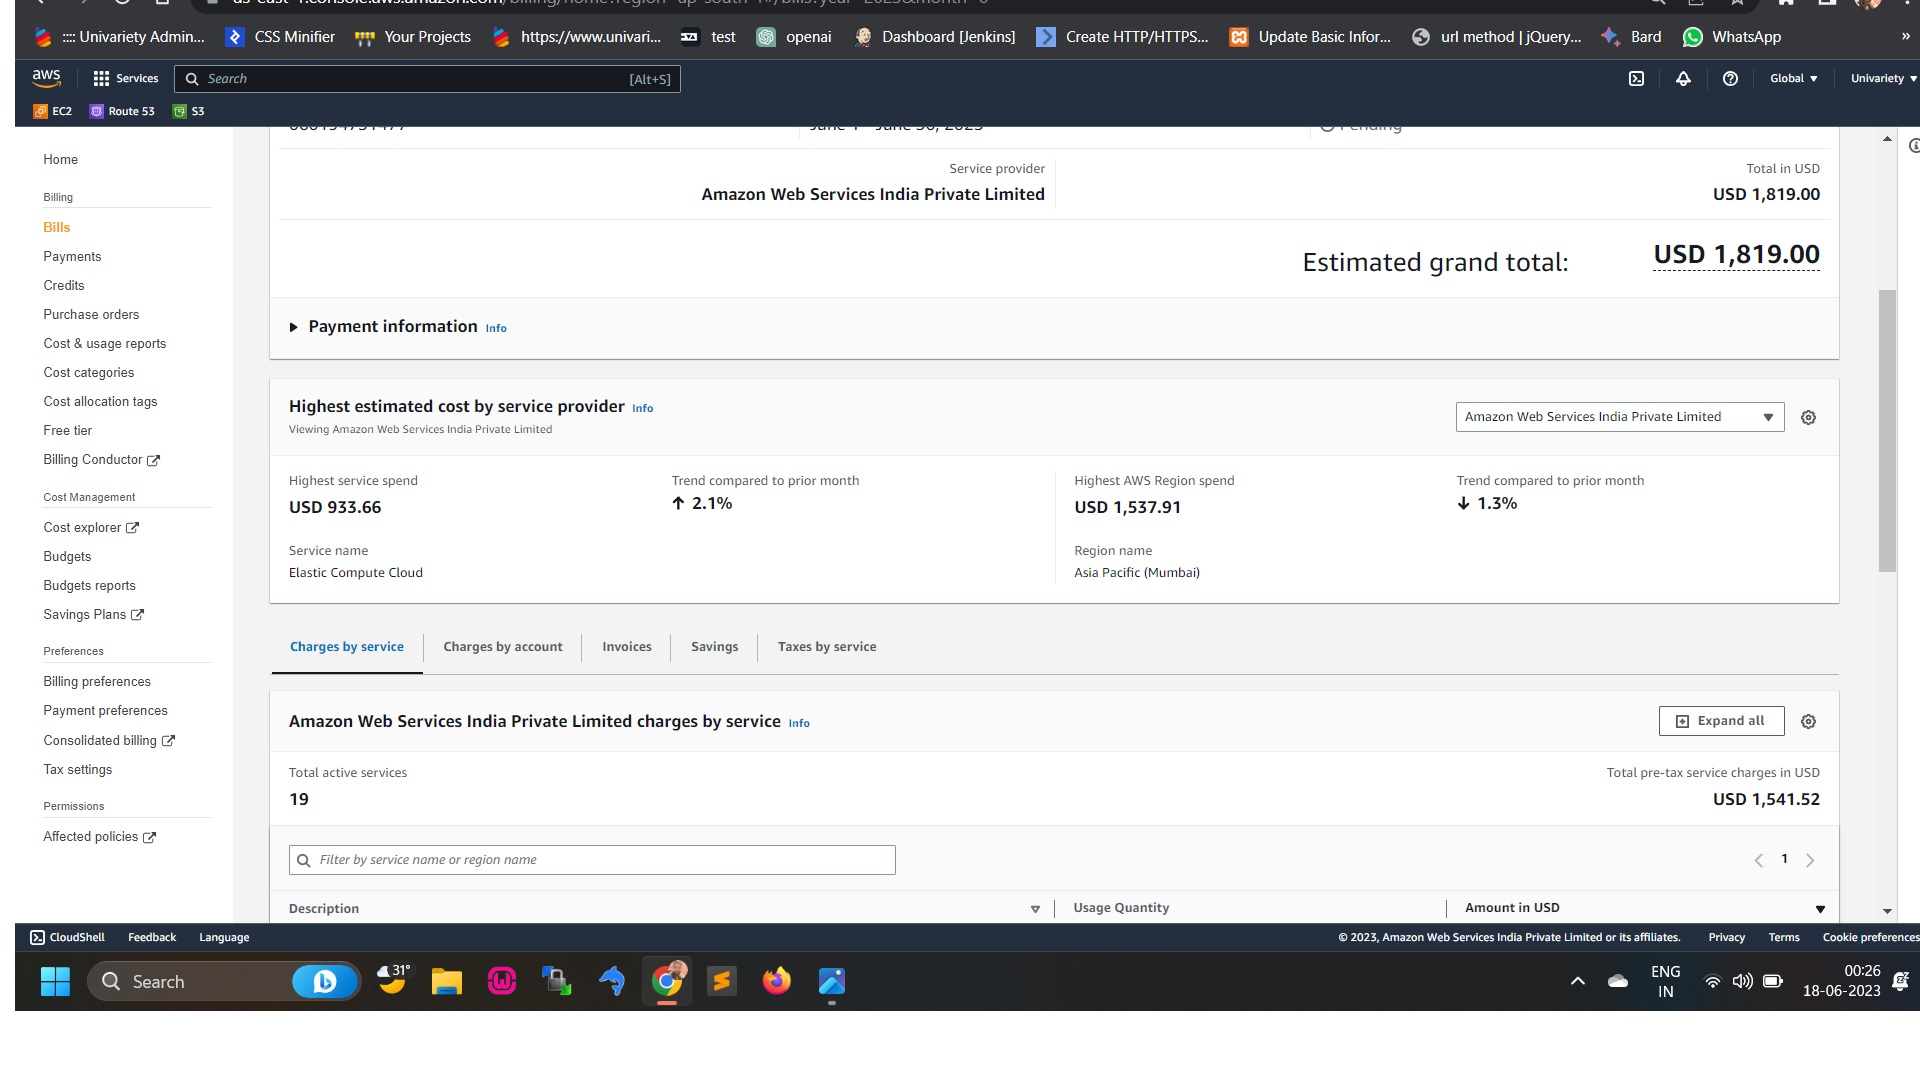1920x1080 pixels.
Task: Open S3 shortcut in favorites bar
Action: 189,111
